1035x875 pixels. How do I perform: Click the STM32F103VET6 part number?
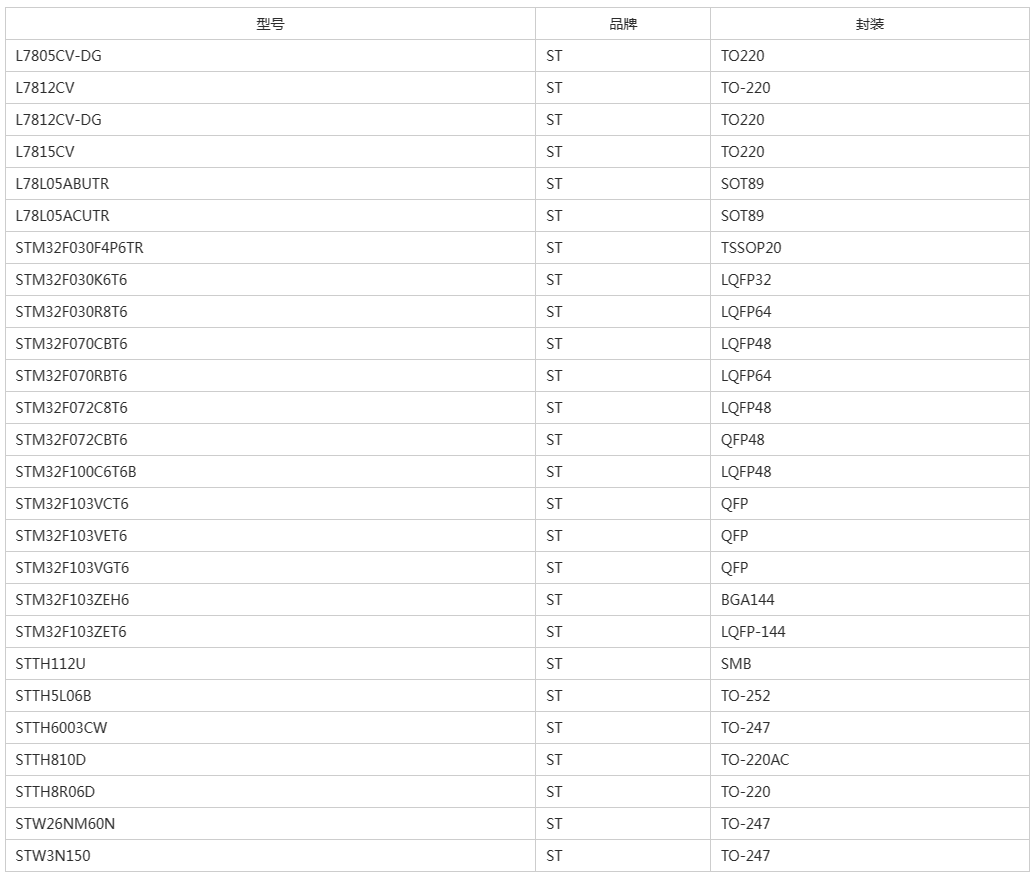tap(71, 536)
